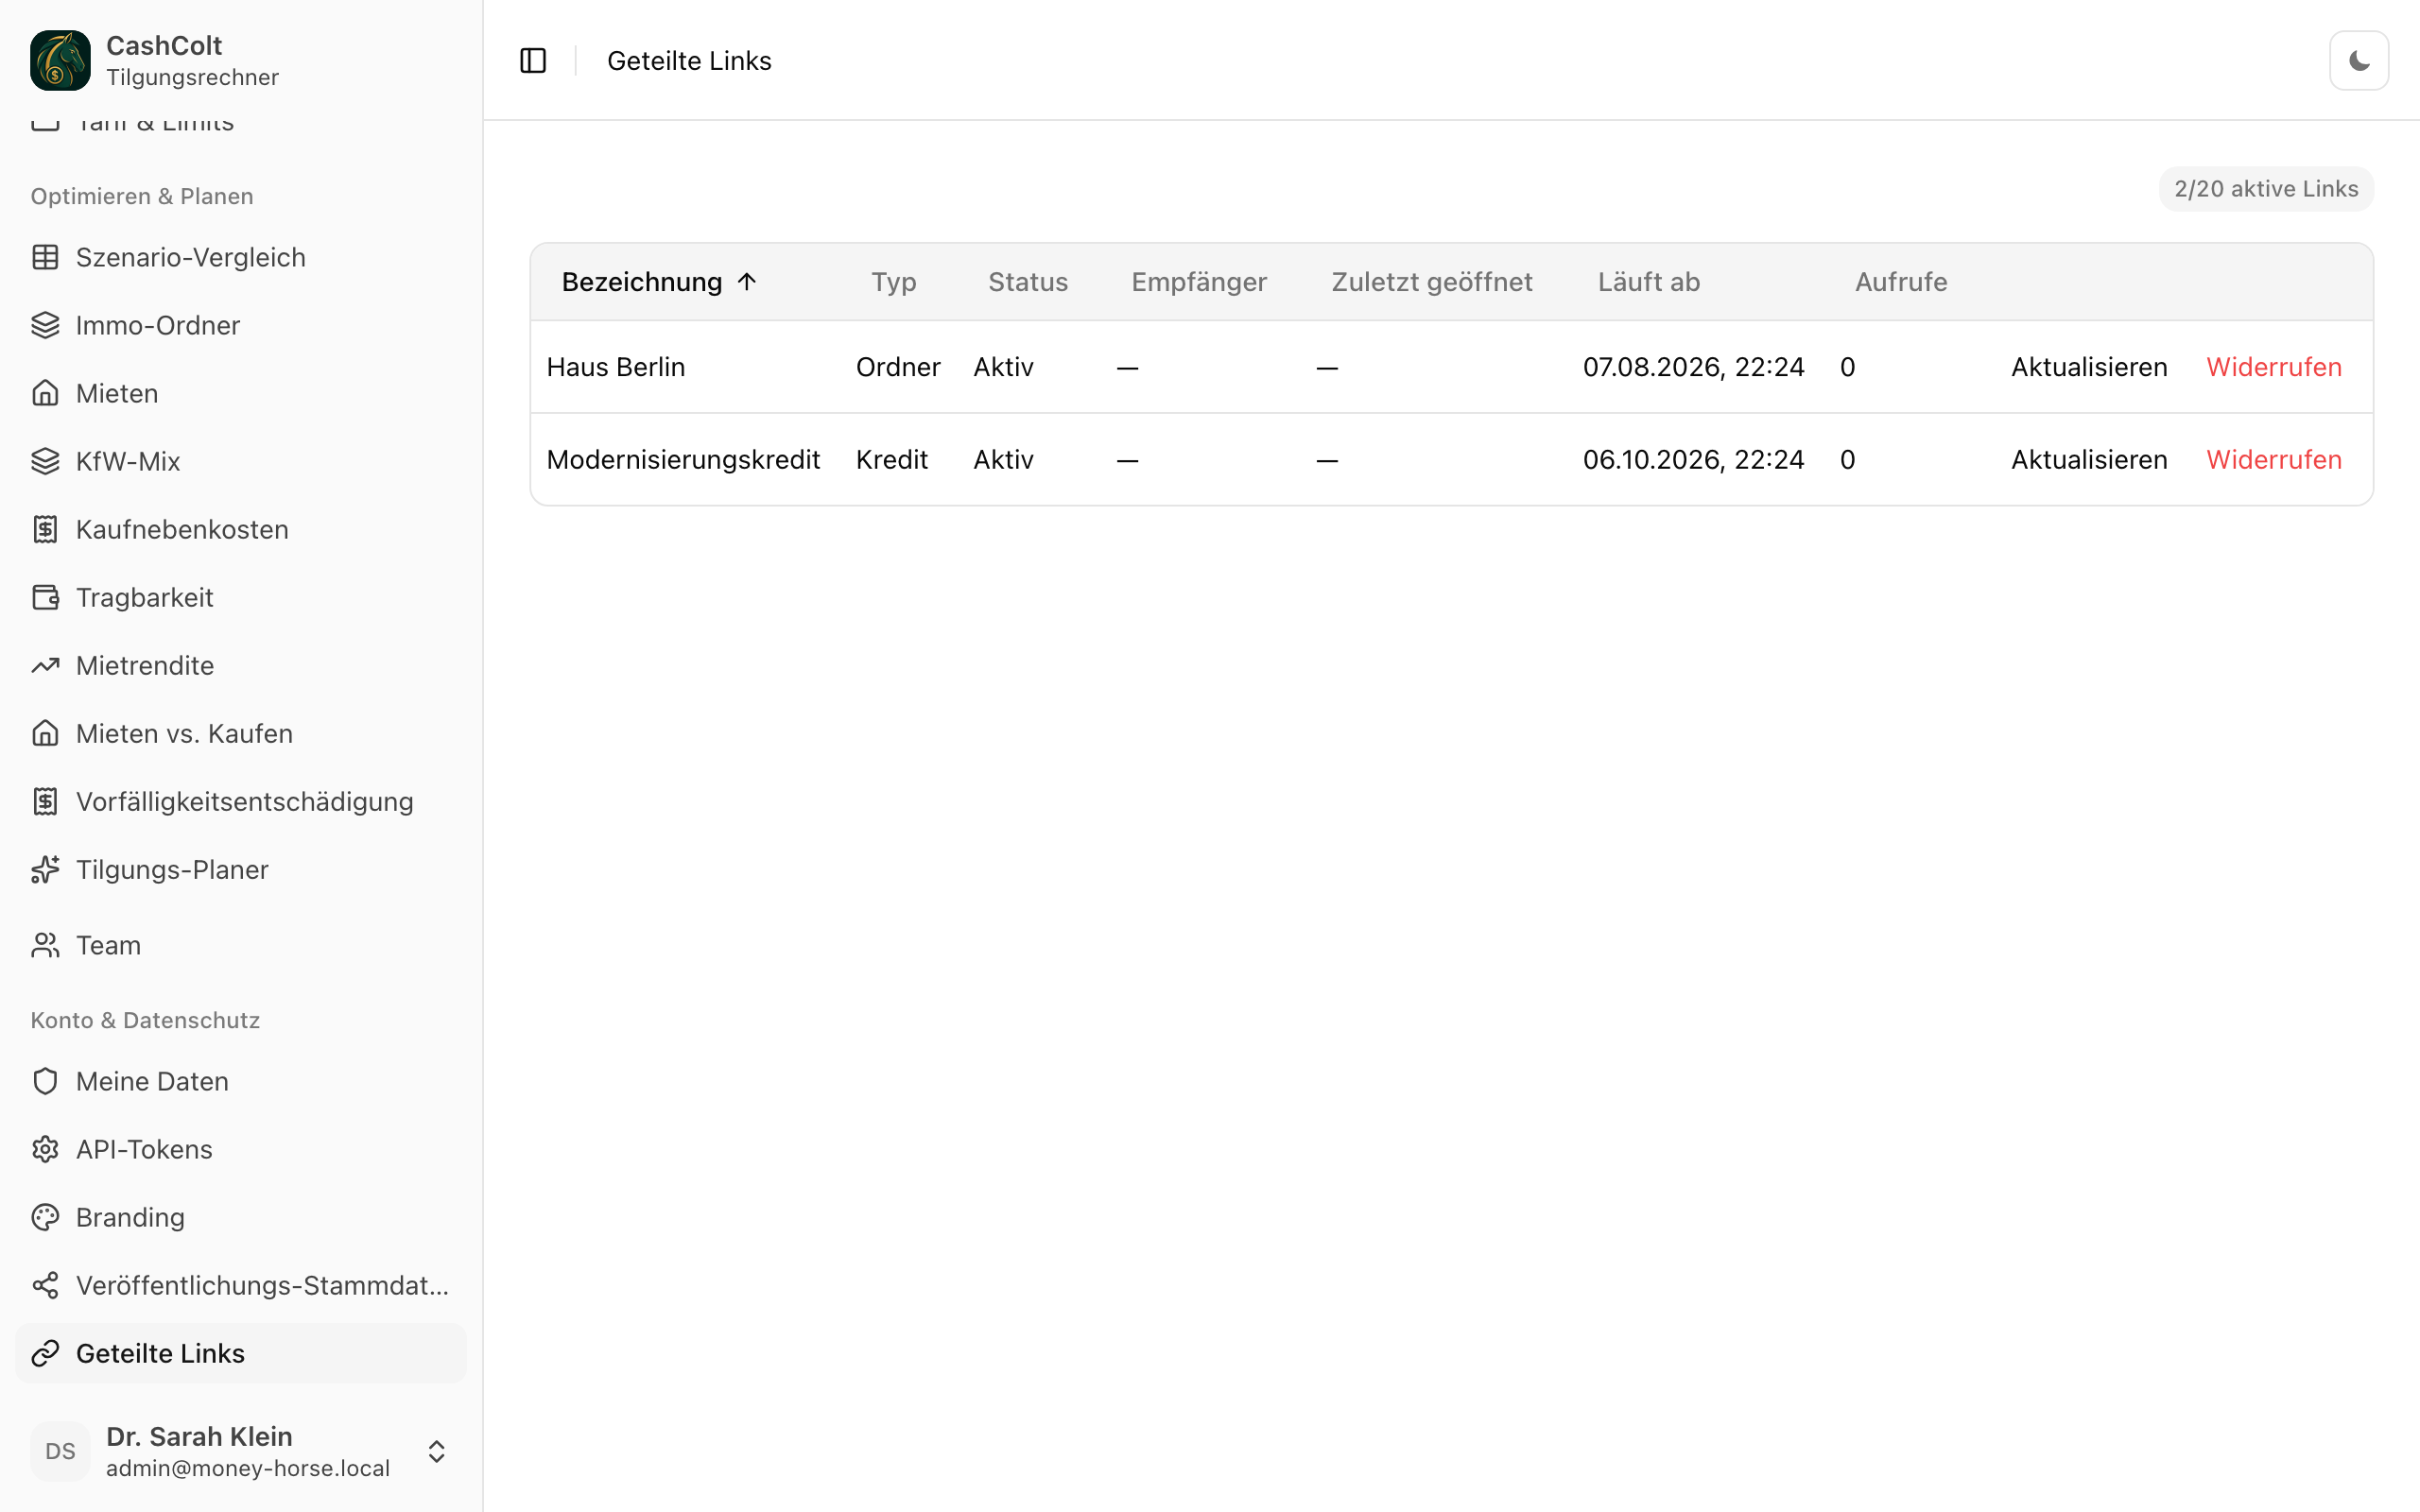Click the Mietrendite trending-up icon
Viewport: 2420px width, 1512px height.
(x=45, y=665)
